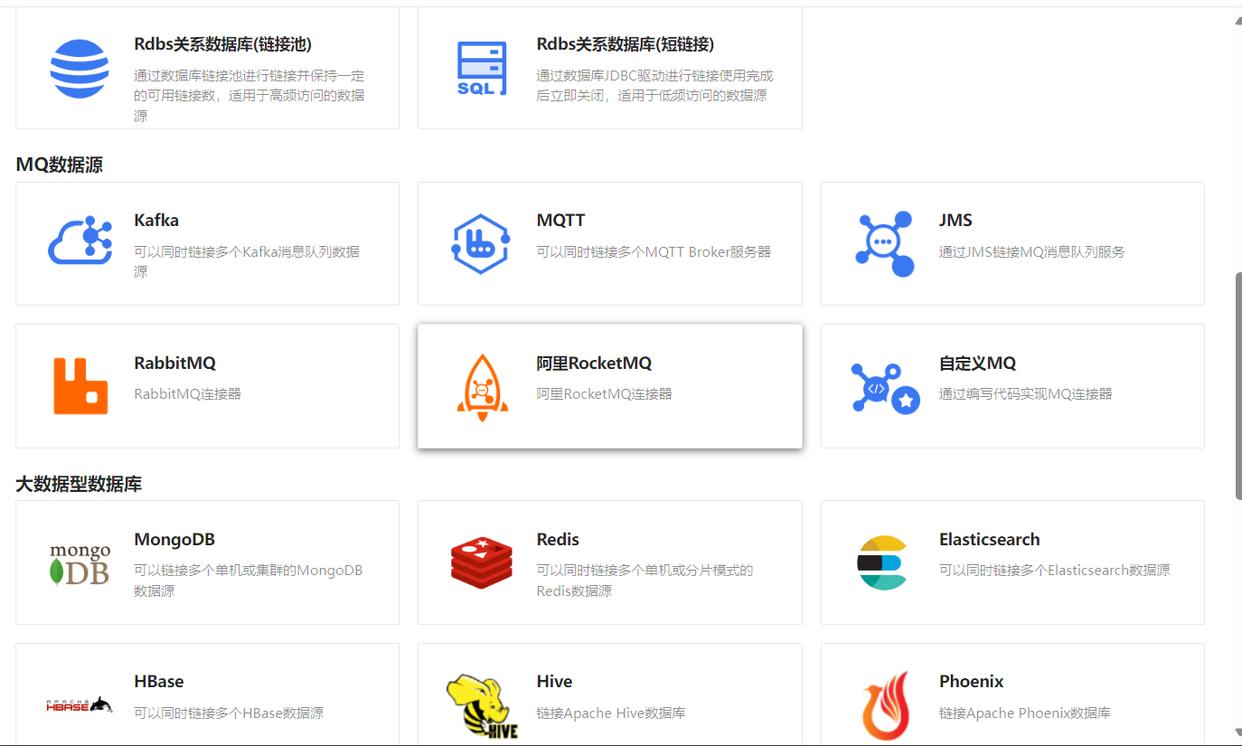This screenshot has height=746, width=1242.
Task: Pick the HBase title
Action: point(159,681)
